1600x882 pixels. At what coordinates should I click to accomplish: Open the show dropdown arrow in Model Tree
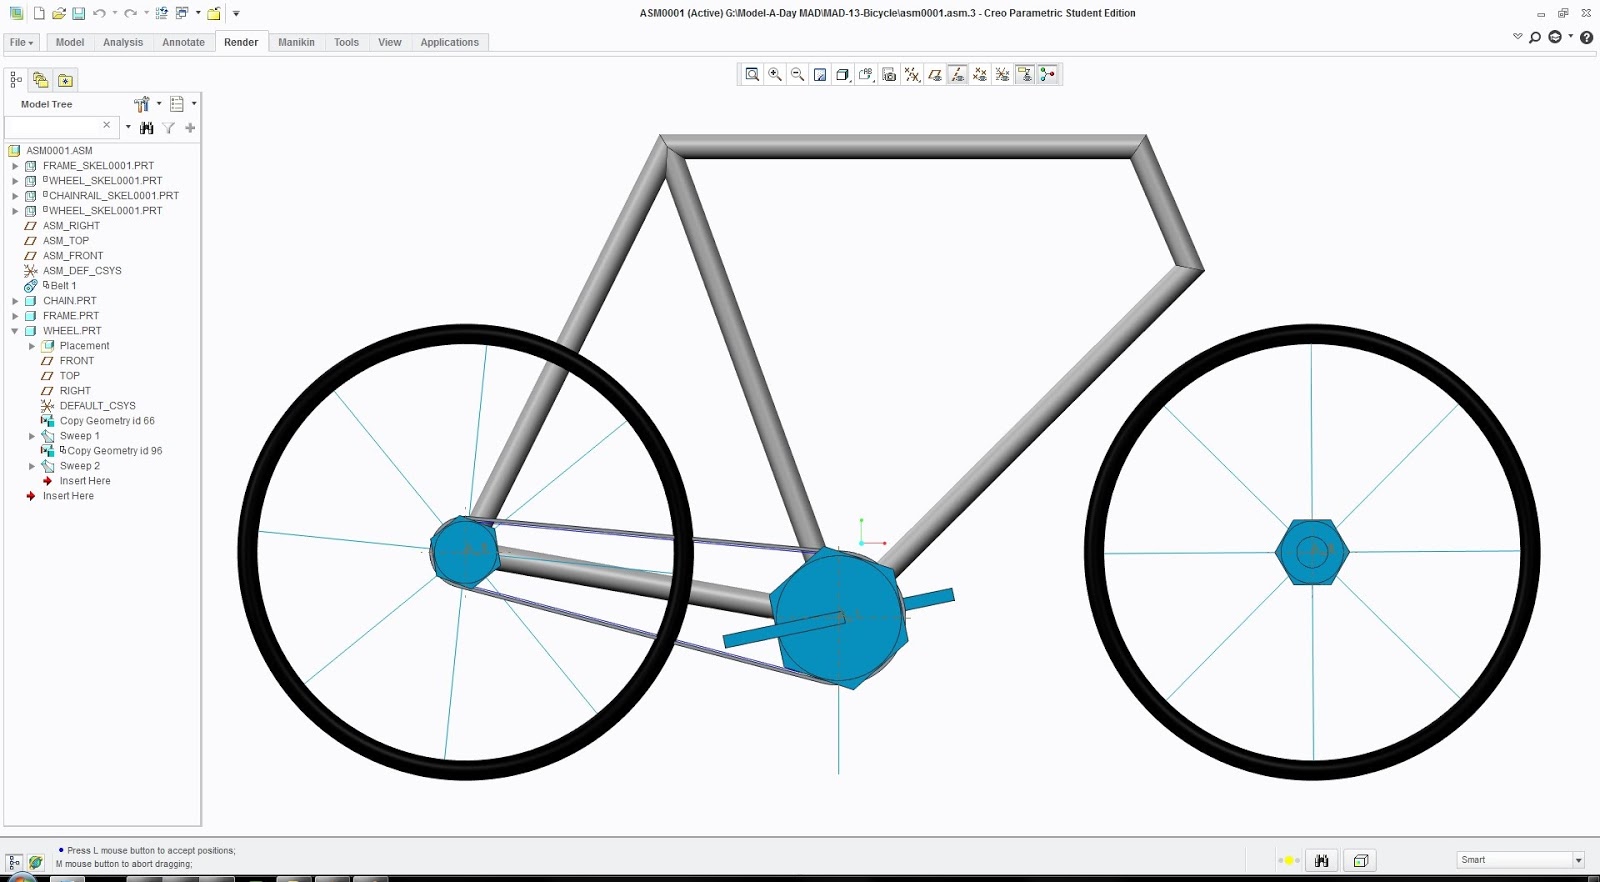coord(194,103)
